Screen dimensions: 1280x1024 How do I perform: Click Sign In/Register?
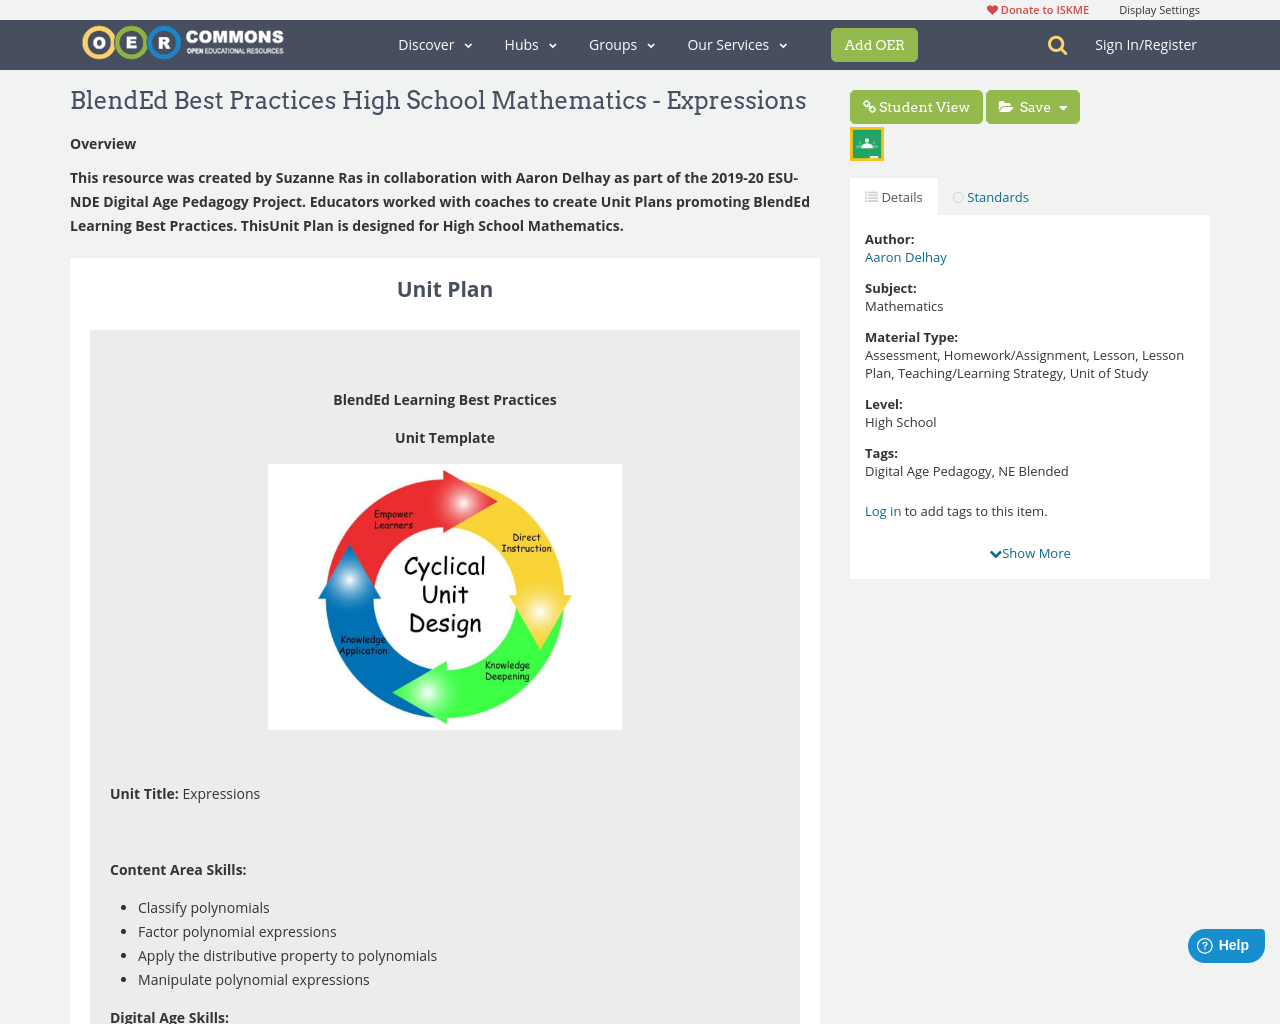click(x=1146, y=43)
